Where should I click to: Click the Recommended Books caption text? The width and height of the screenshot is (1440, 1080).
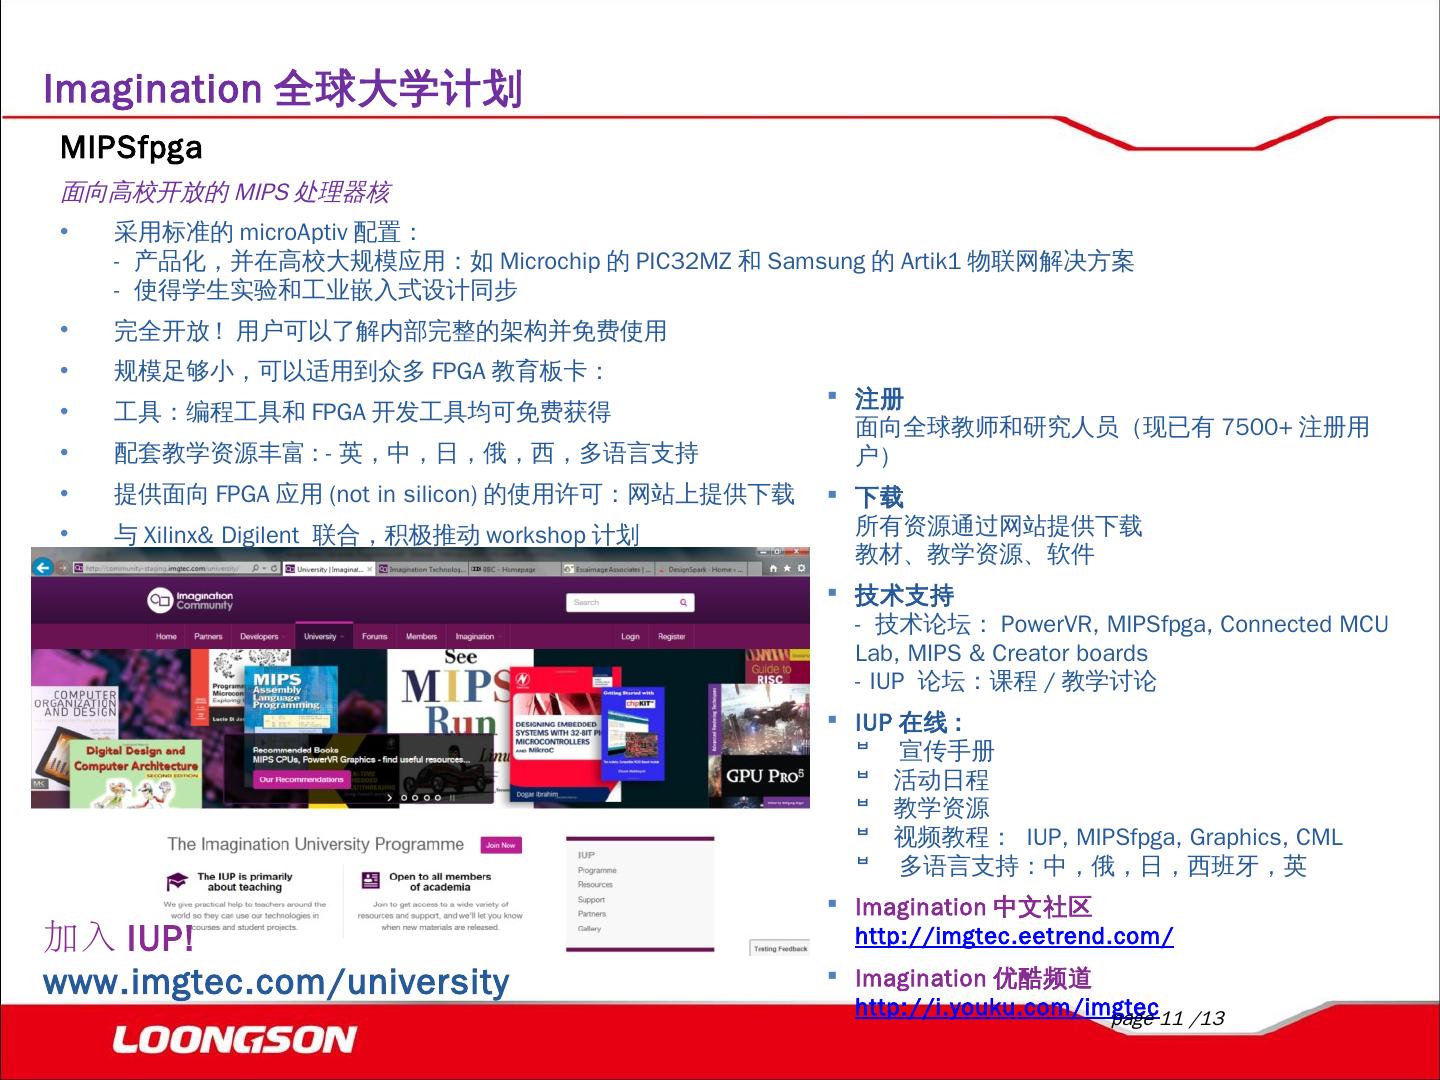click(x=296, y=750)
